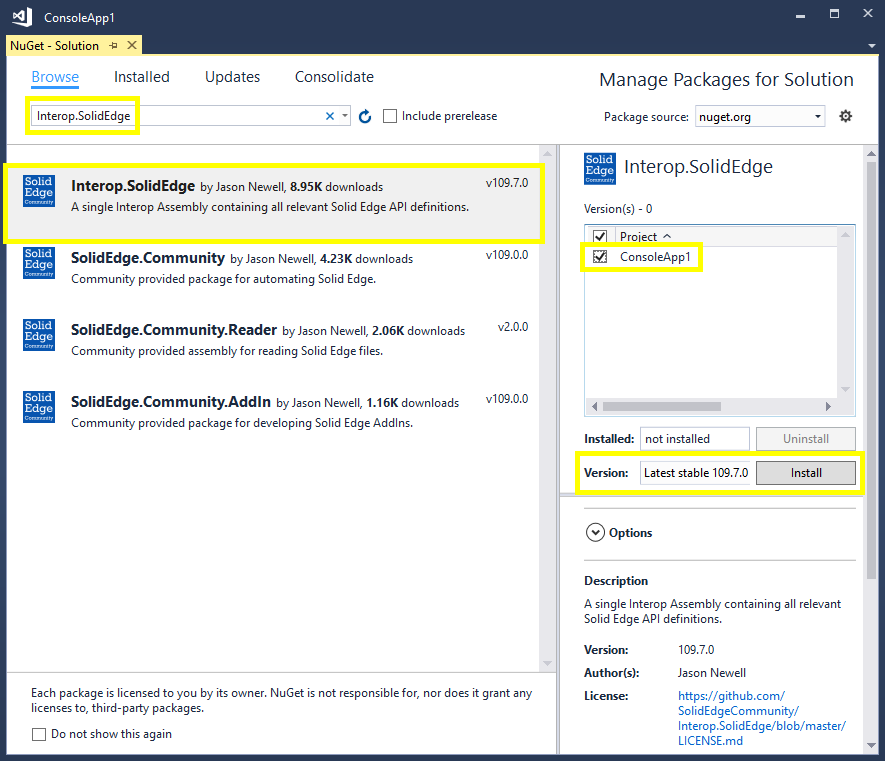The width and height of the screenshot is (885, 761).
Task: Switch to the Updates tab
Action: pyautogui.click(x=232, y=77)
